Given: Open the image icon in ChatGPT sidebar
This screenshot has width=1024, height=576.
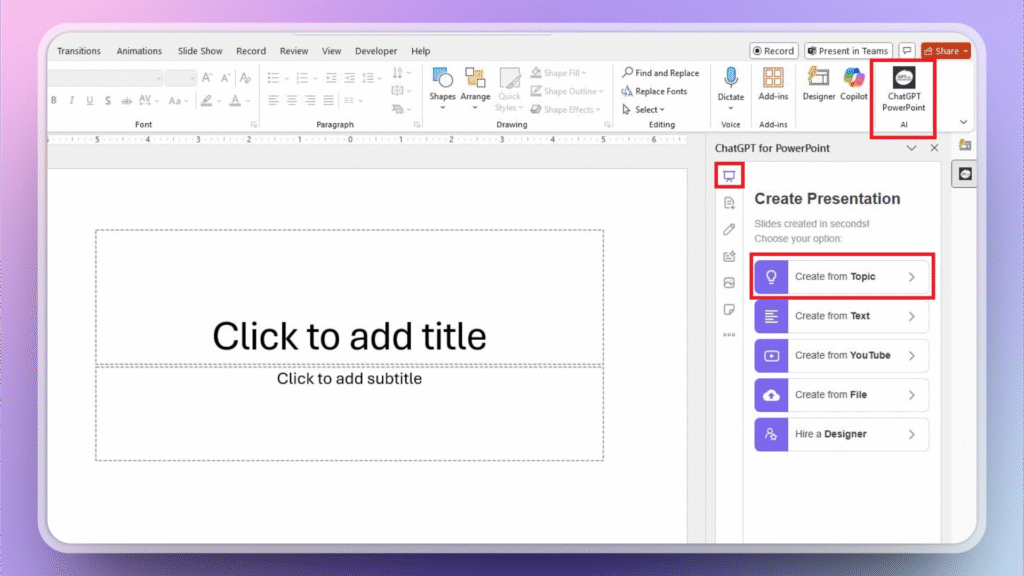Looking at the screenshot, I should point(729,283).
